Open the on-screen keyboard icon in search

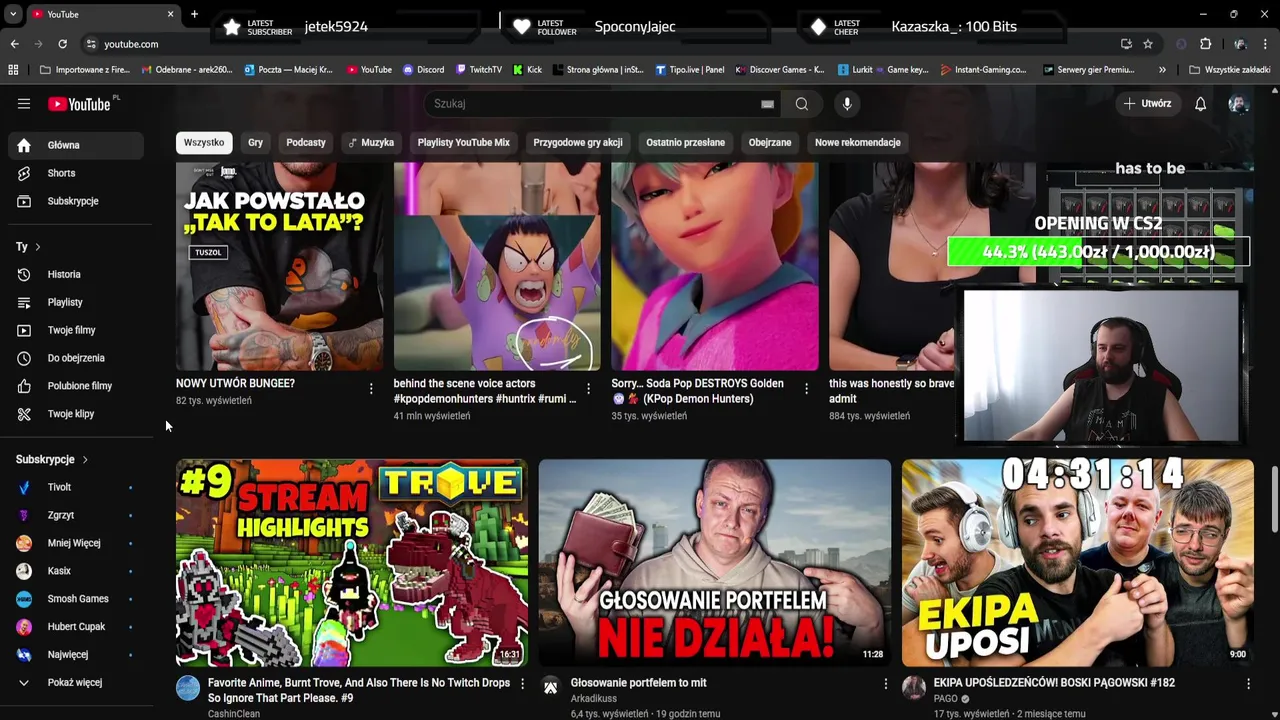point(767,104)
